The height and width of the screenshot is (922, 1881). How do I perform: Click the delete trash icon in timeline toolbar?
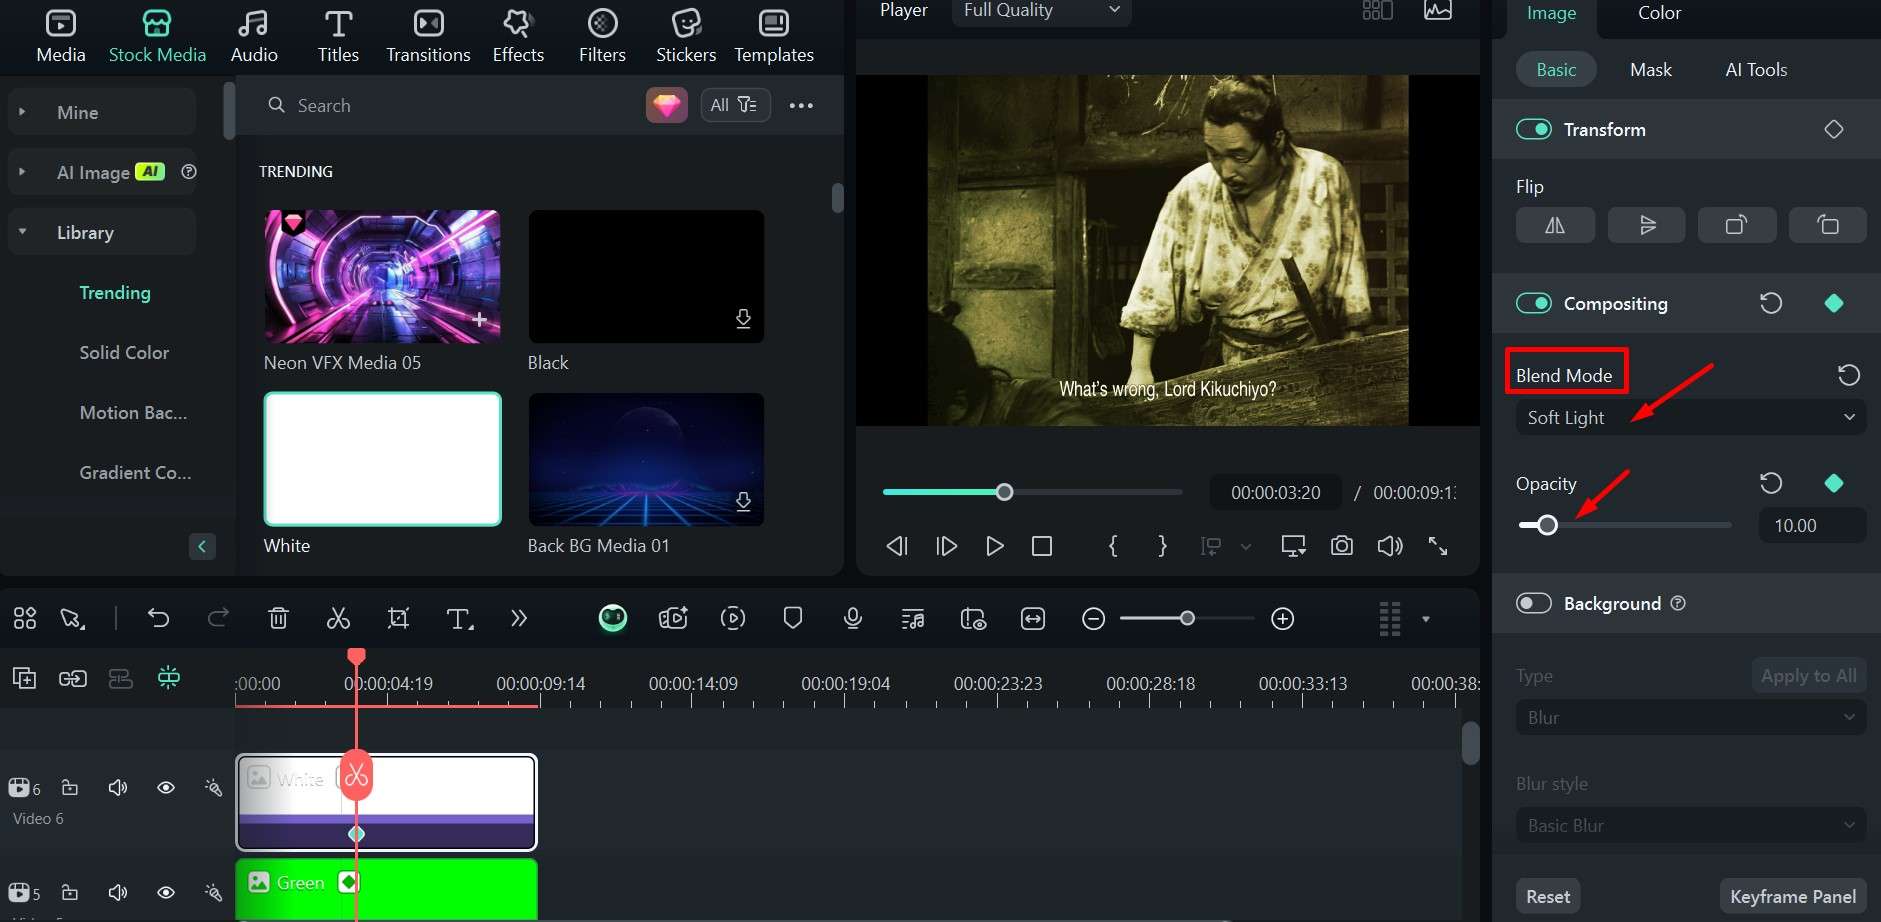[x=278, y=619]
